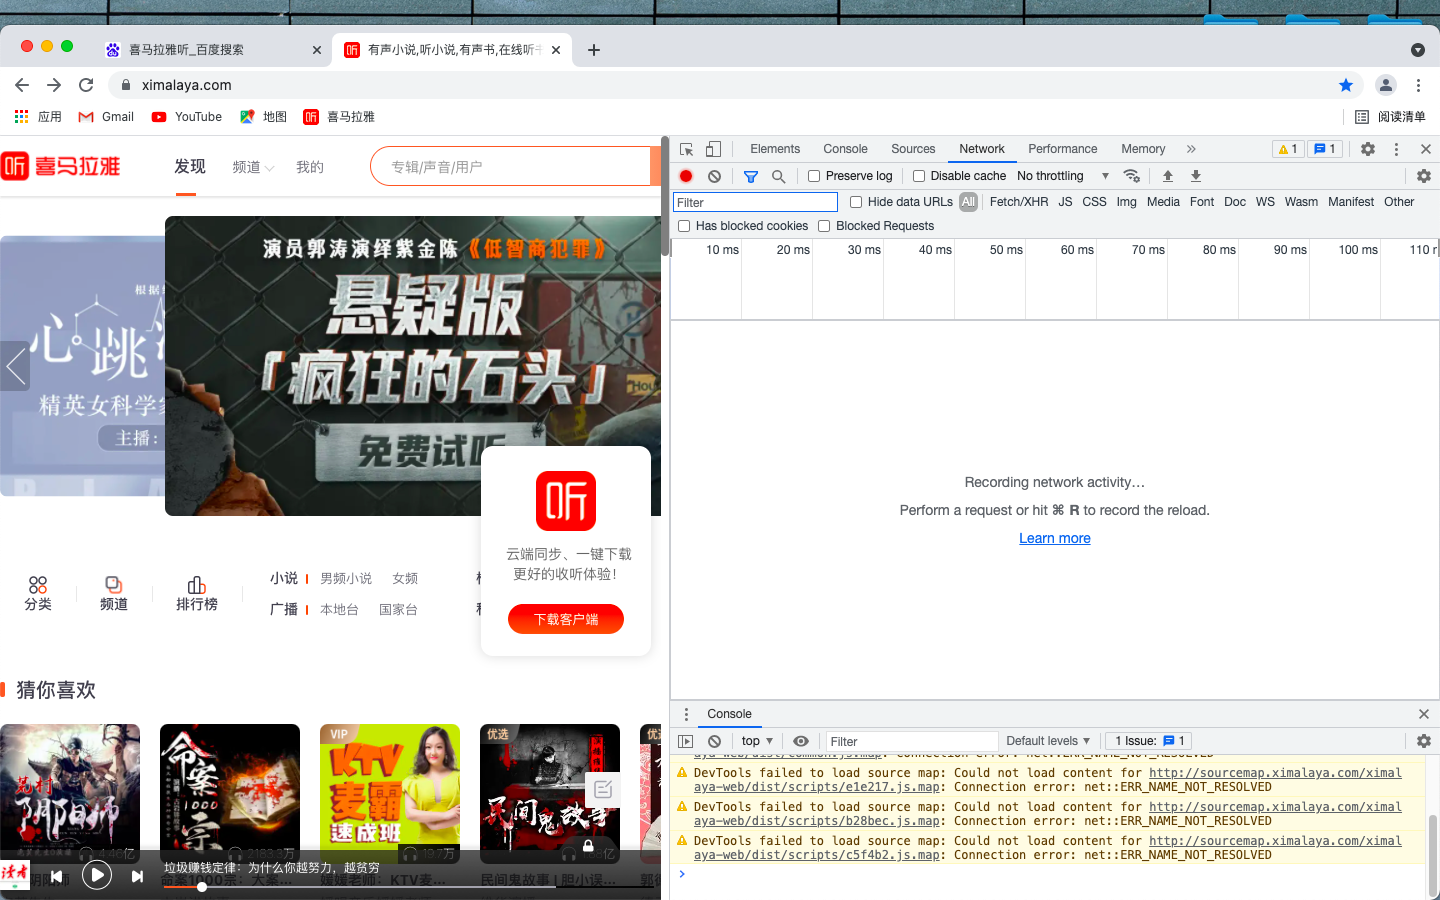The height and width of the screenshot is (900, 1440).
Task: Expand the 频道 dropdown in the site nav
Action: coord(253,167)
